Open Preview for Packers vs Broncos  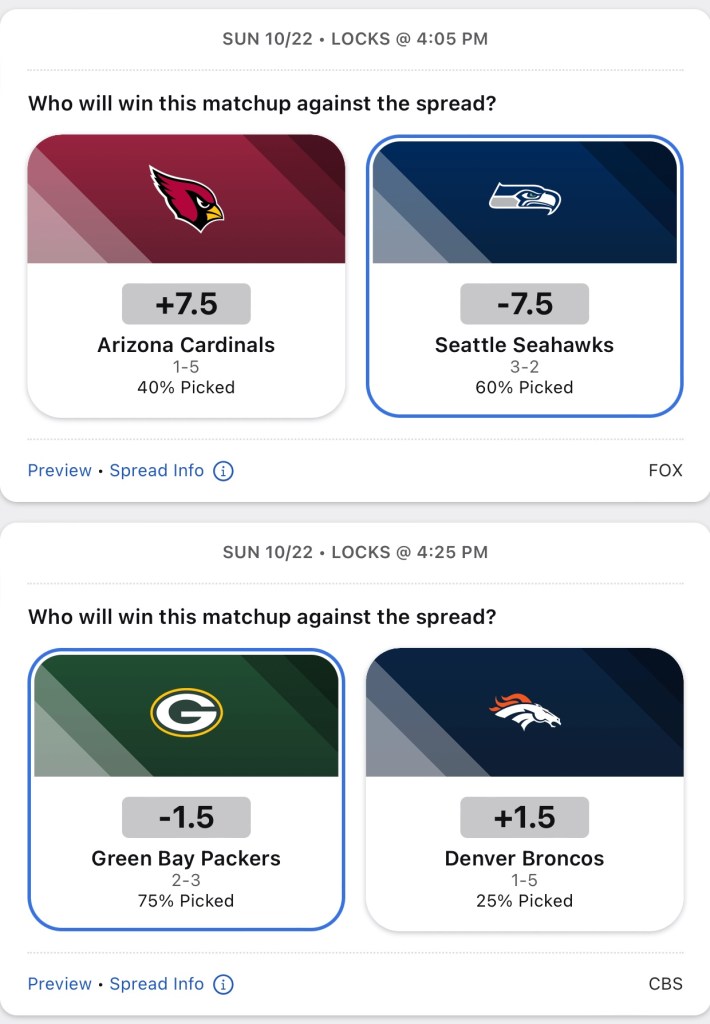pos(59,984)
